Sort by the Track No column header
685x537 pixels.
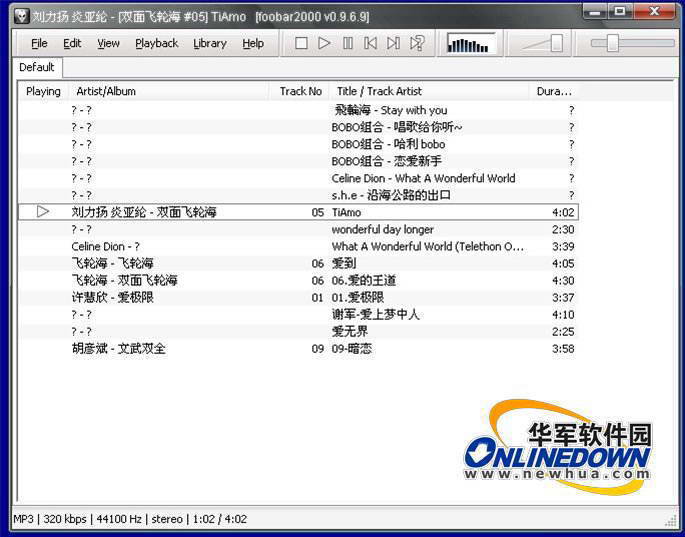(x=301, y=91)
